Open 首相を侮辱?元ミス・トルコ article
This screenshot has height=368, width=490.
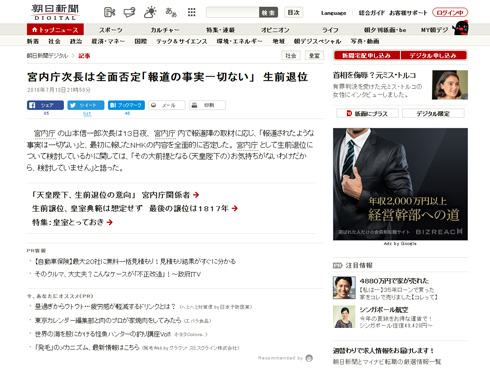tap(375, 75)
